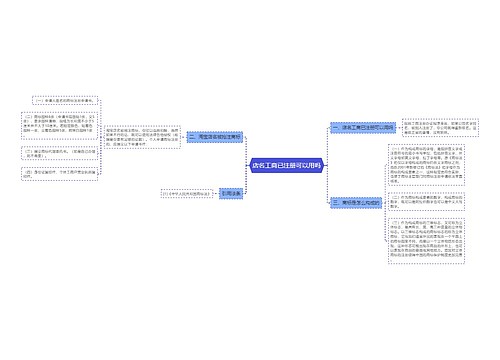Select the description note left of branch 二
500x360 pixels.
tap(142, 137)
